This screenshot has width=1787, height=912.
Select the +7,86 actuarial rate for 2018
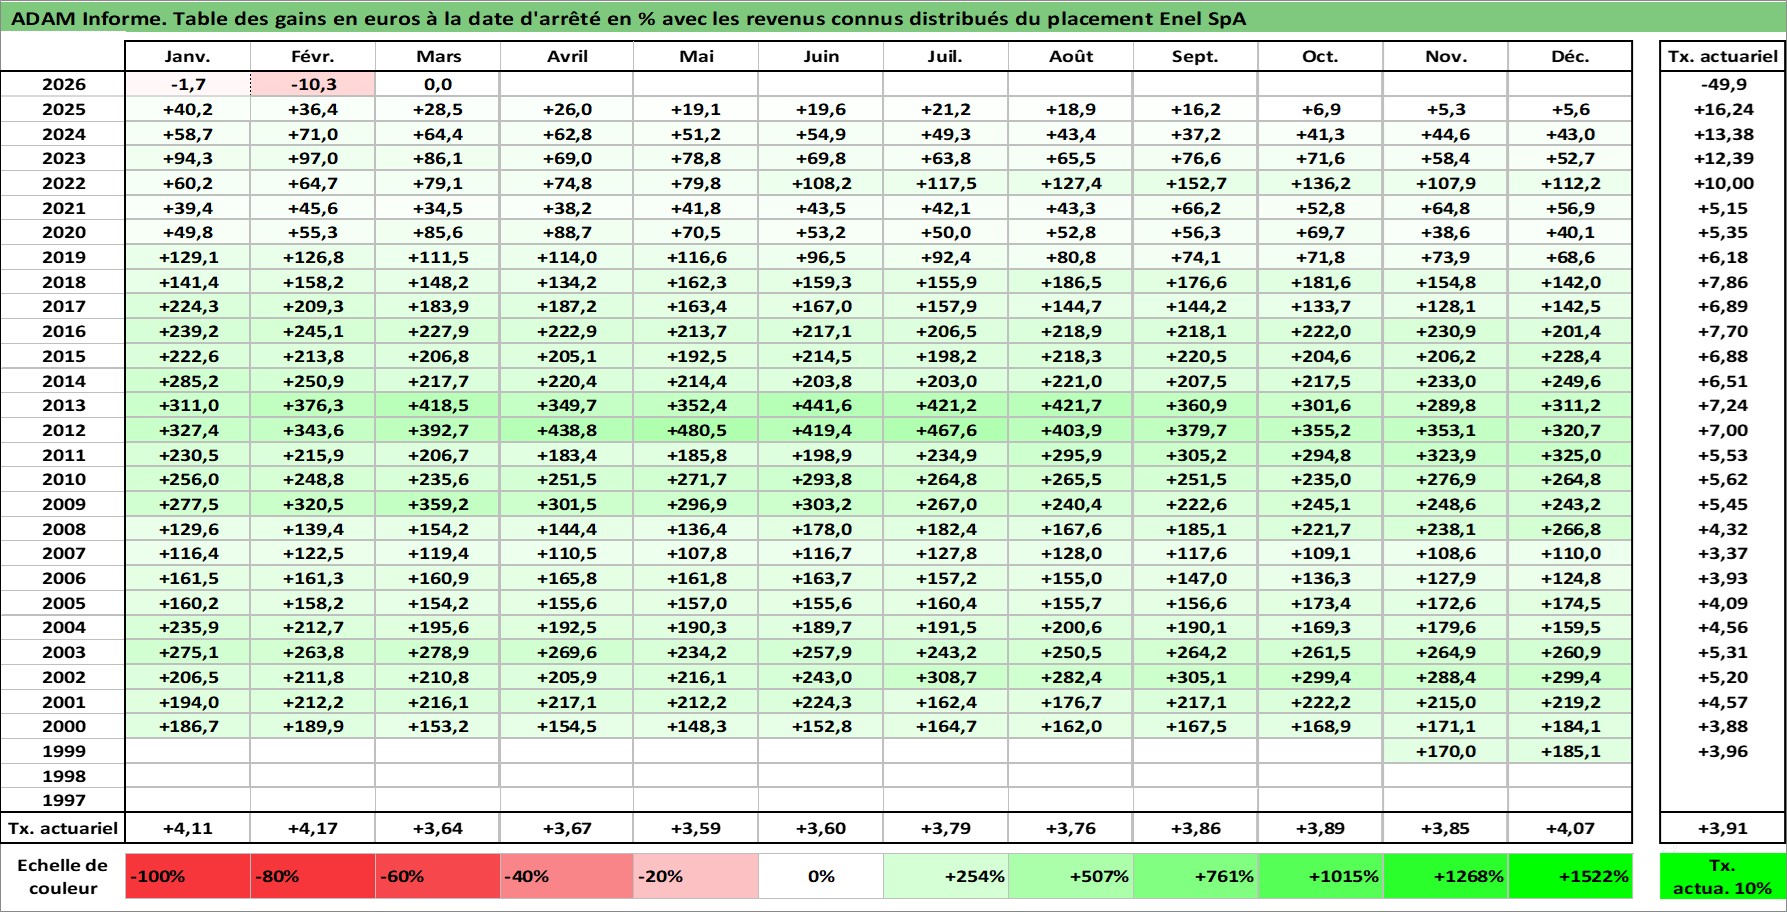1722,283
